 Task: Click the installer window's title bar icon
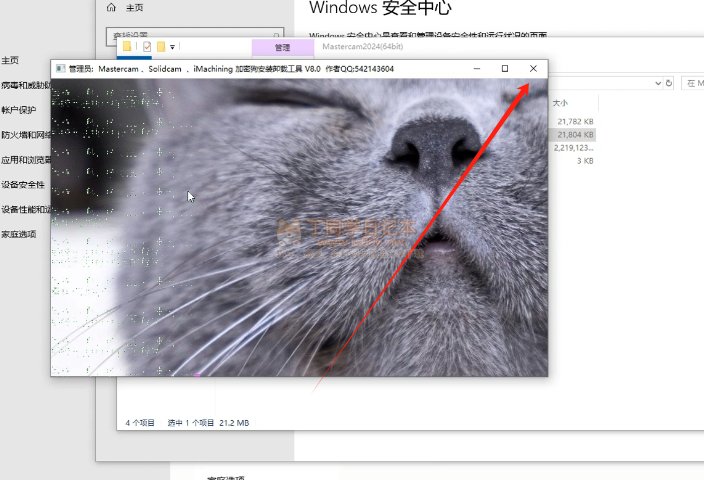point(59,69)
